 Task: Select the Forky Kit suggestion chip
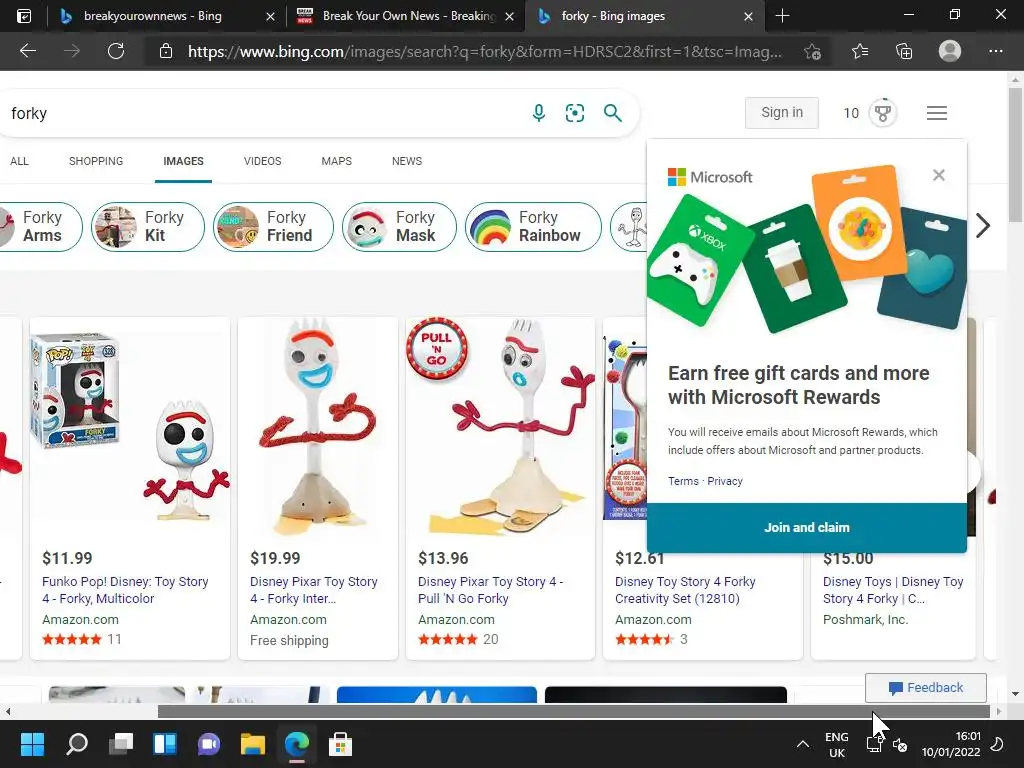coord(148,227)
